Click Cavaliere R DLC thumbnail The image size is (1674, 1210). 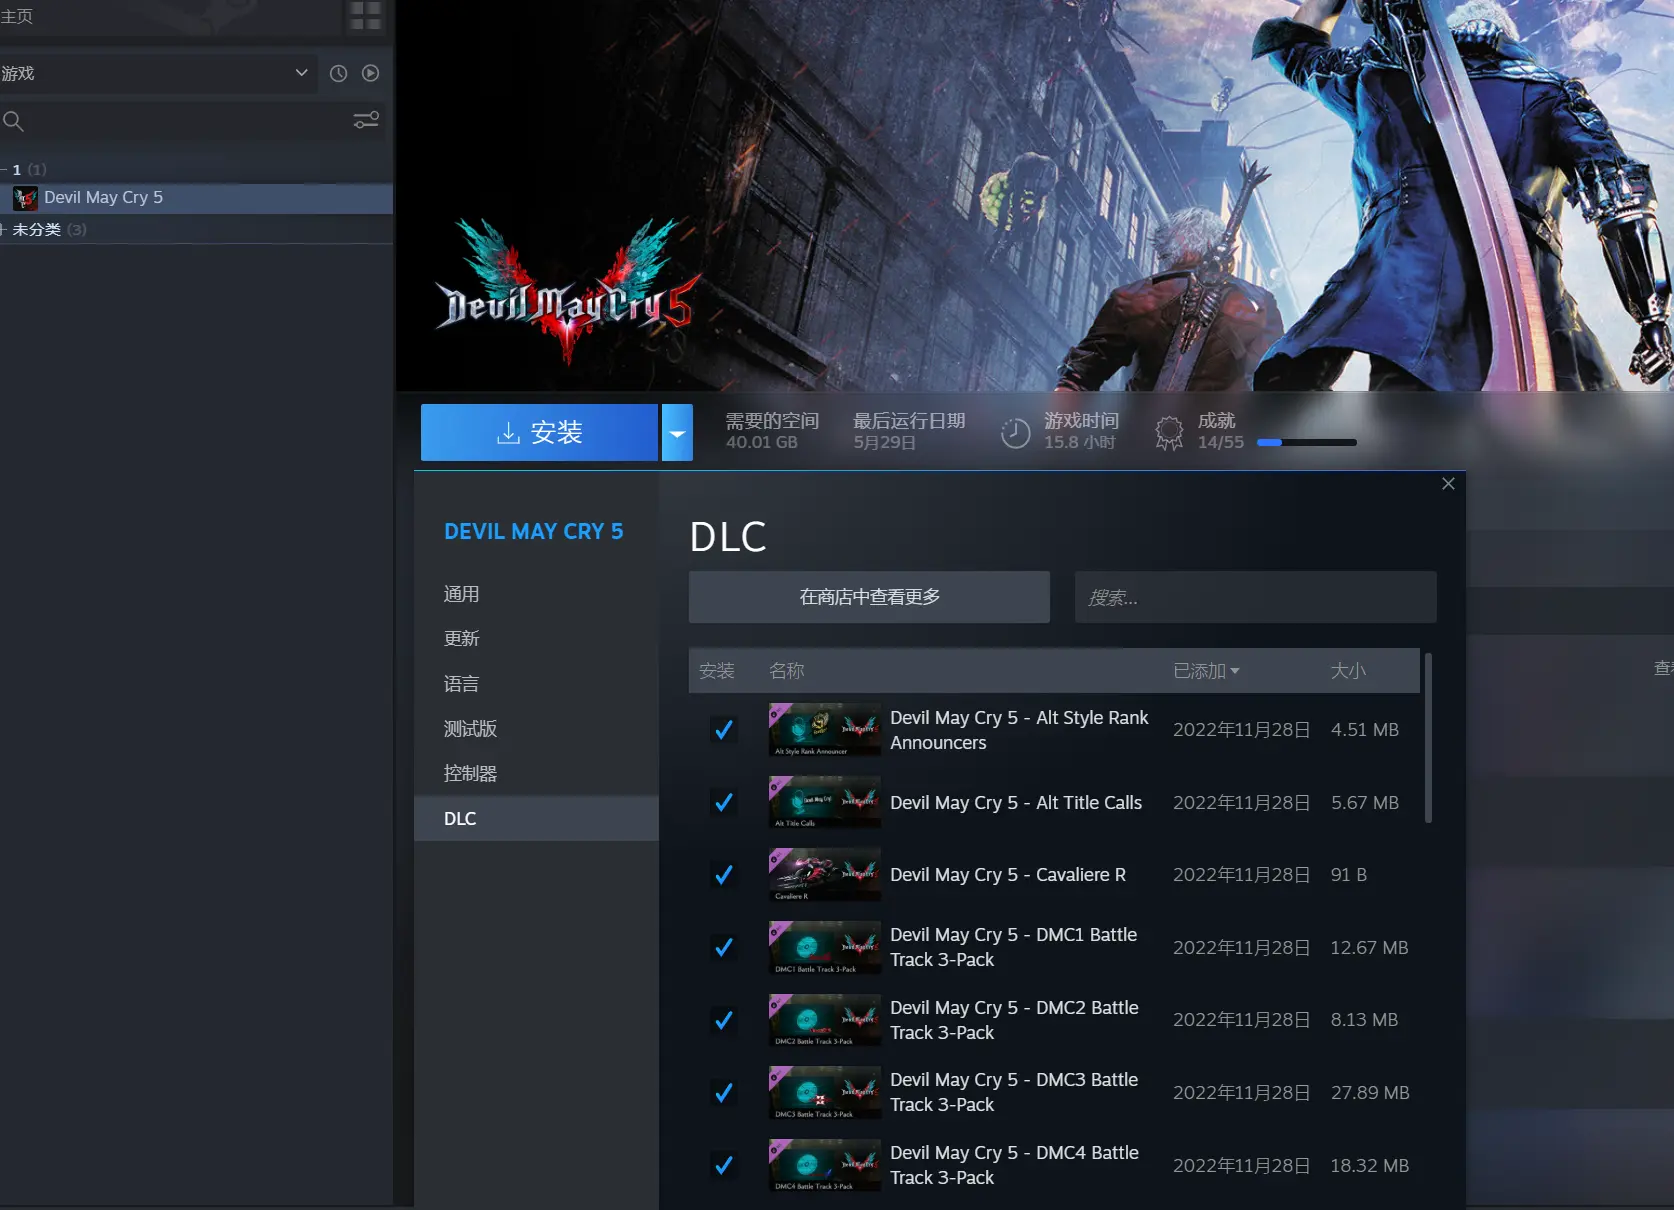[825, 875]
